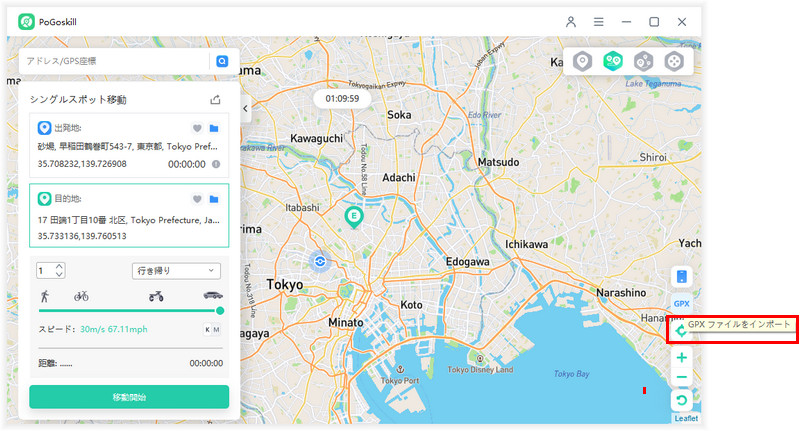Image resolution: width=800 pixels, height=431 pixels.
Task: Open the Leaflet attribution link
Action: point(686,418)
